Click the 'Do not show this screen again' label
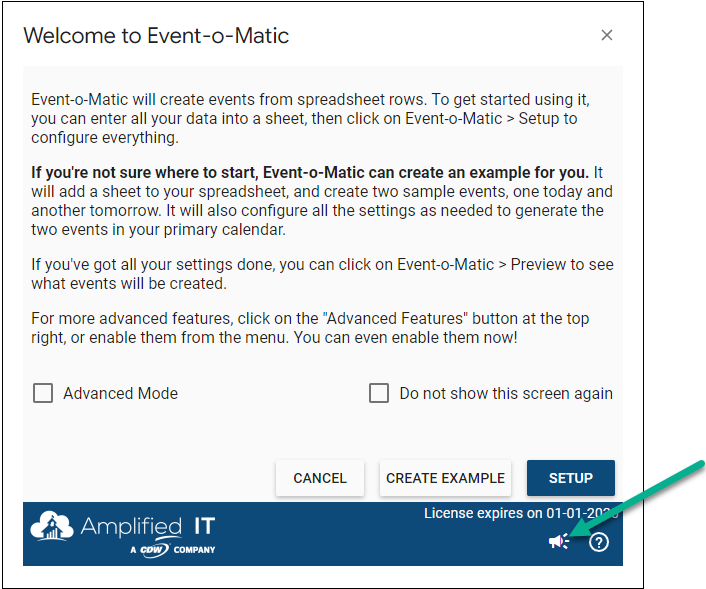Viewport: 706px width, 589px height. tap(505, 393)
